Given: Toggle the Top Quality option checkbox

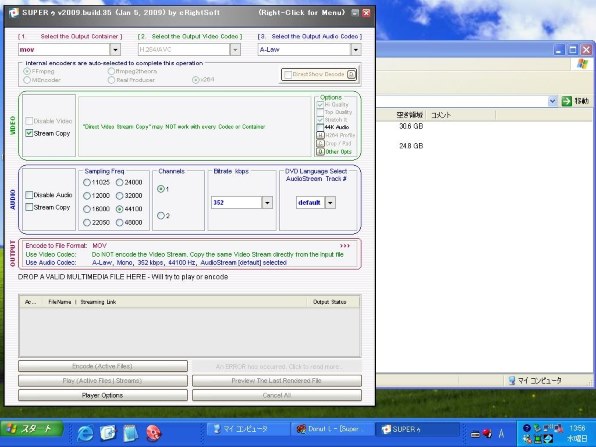Looking at the screenshot, I should (320, 112).
